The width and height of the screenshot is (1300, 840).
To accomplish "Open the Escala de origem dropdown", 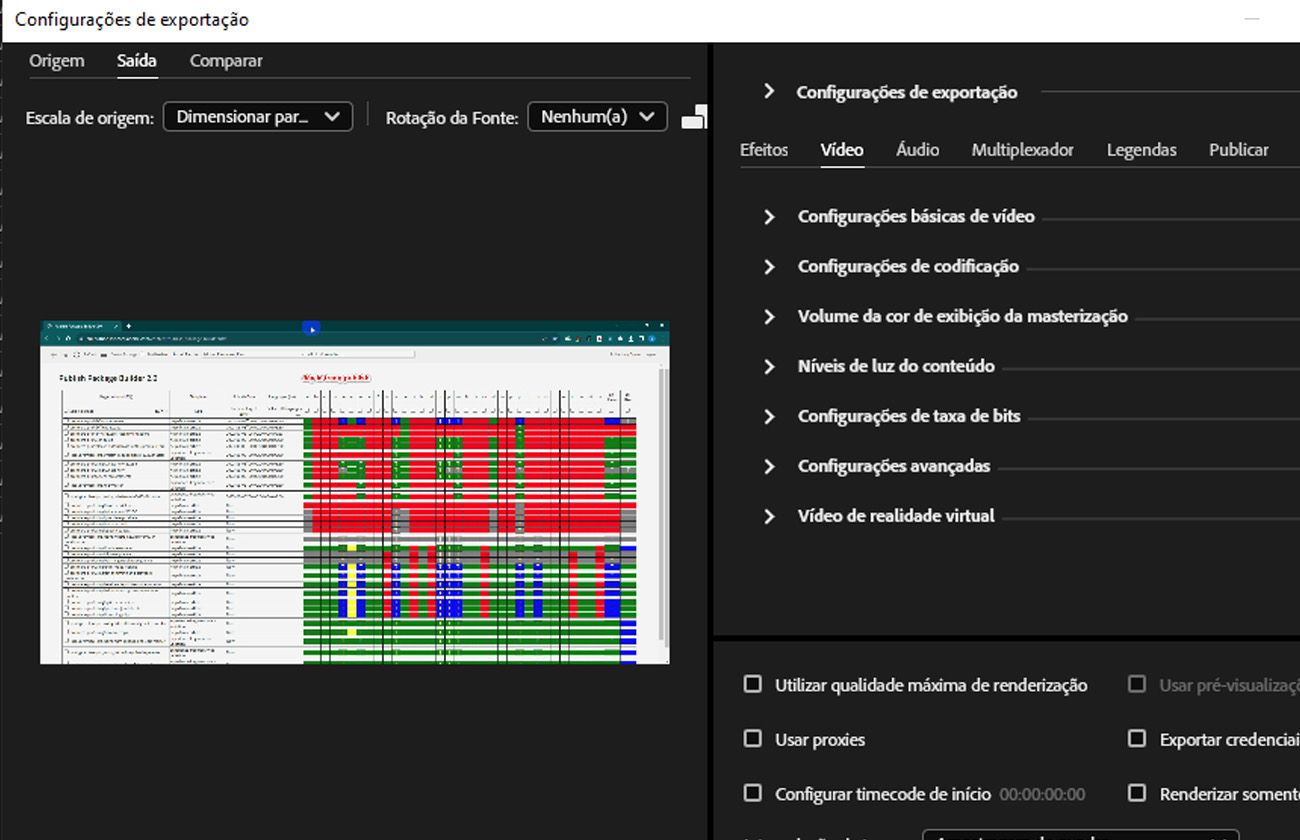I will [257, 117].
